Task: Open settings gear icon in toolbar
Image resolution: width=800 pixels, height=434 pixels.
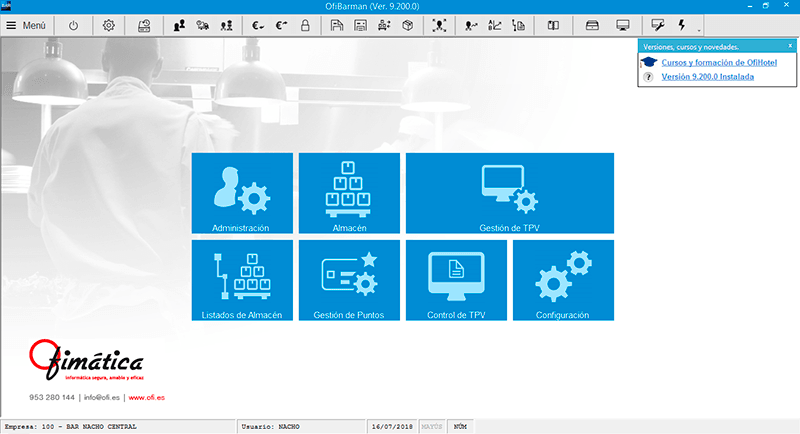Action: (x=110, y=25)
